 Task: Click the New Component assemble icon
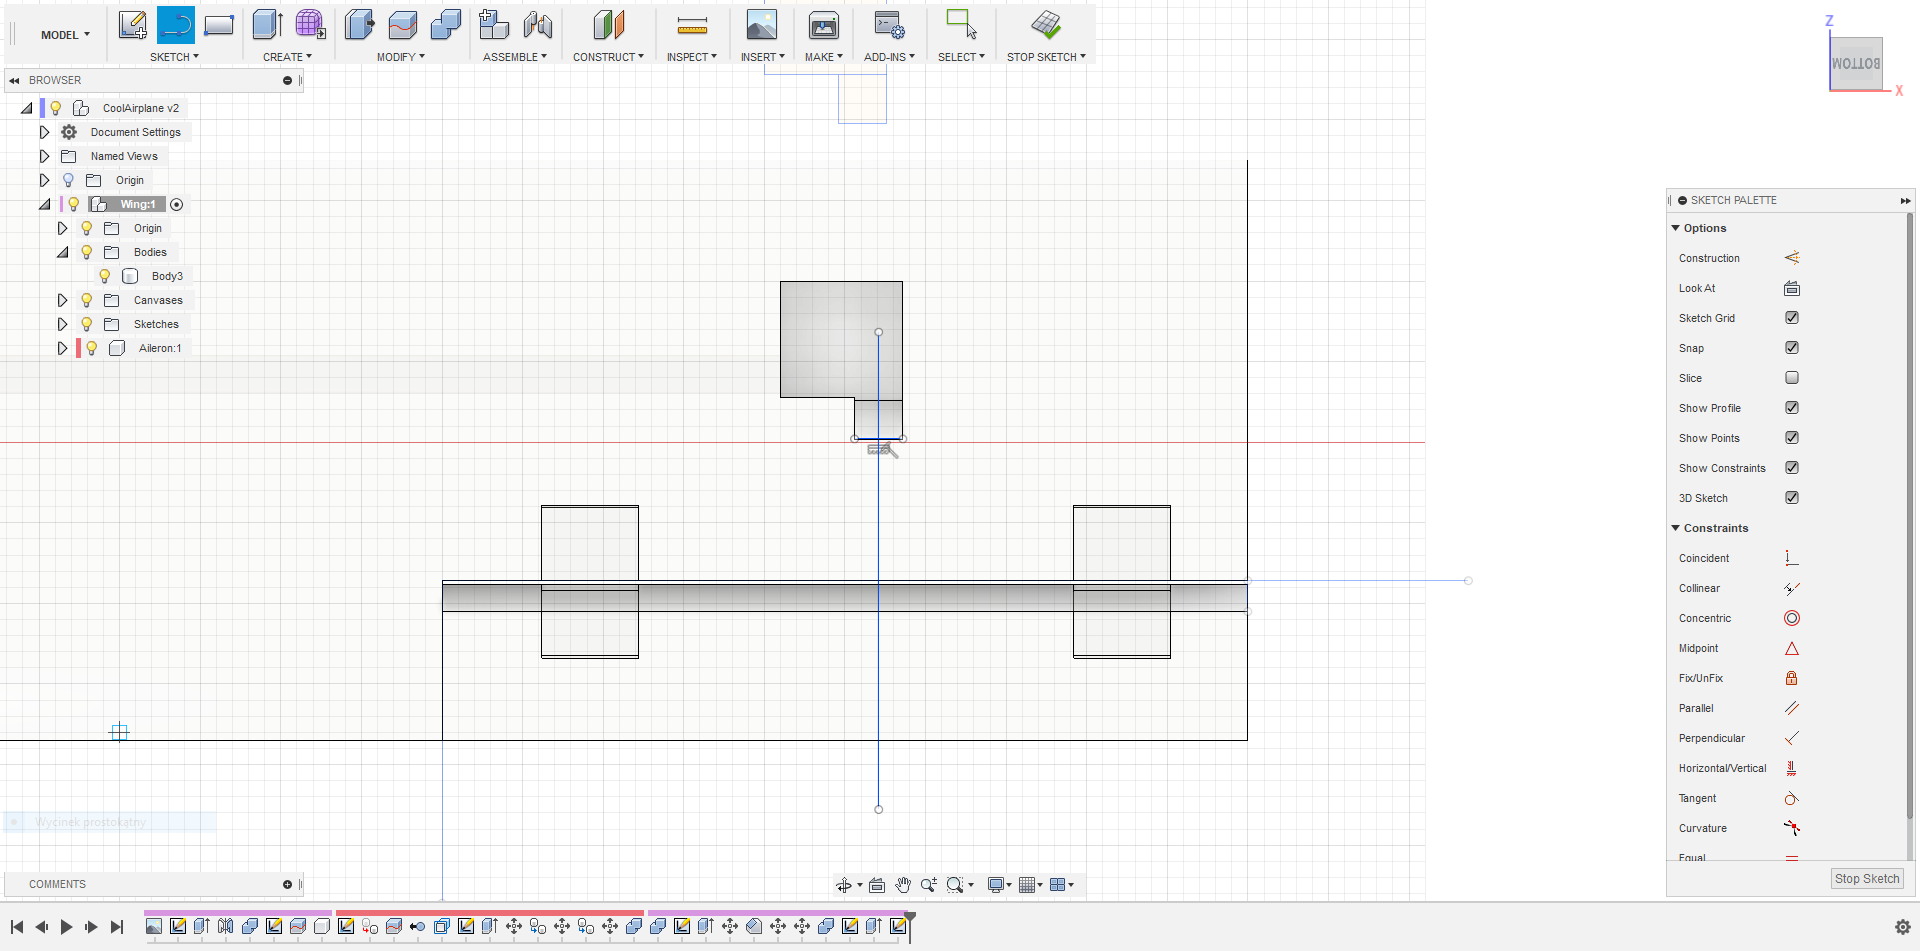coord(494,25)
